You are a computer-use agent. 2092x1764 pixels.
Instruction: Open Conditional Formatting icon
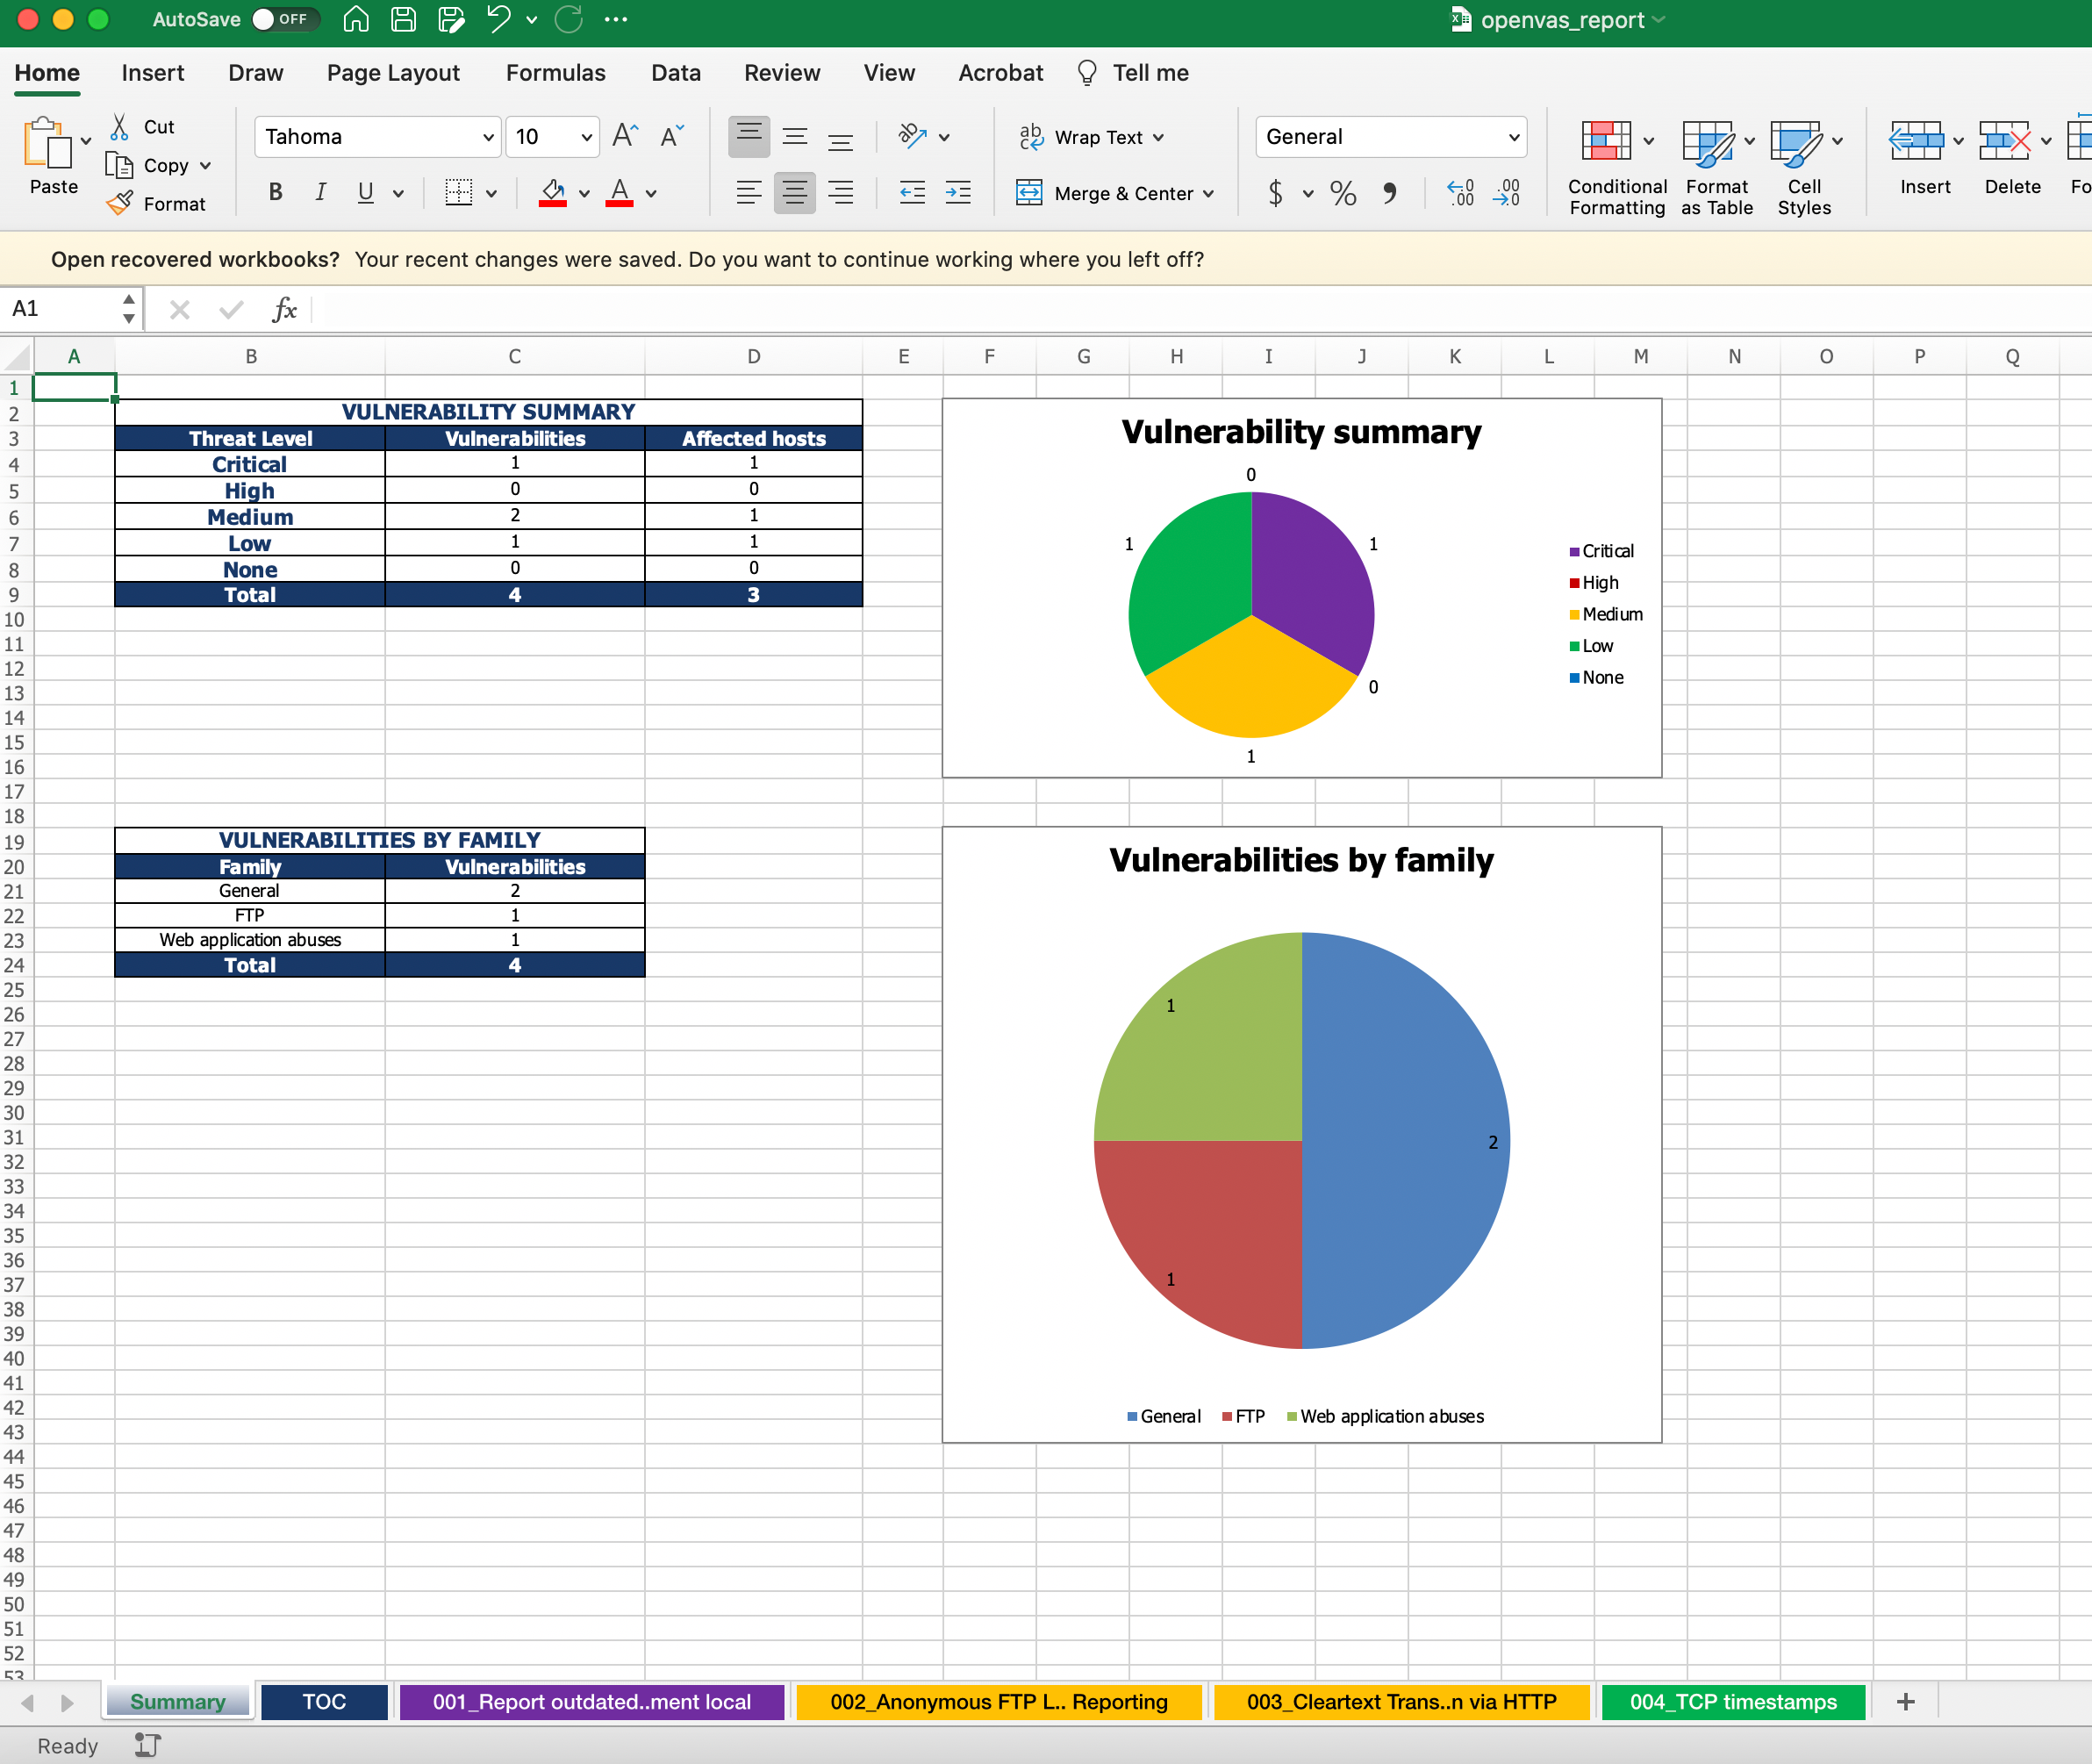point(1606,142)
